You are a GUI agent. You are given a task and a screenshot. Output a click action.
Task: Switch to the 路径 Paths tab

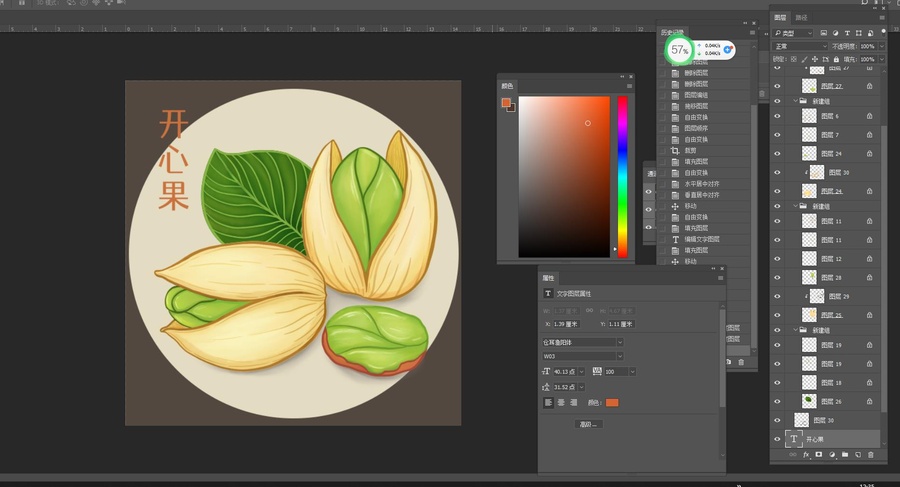point(801,18)
